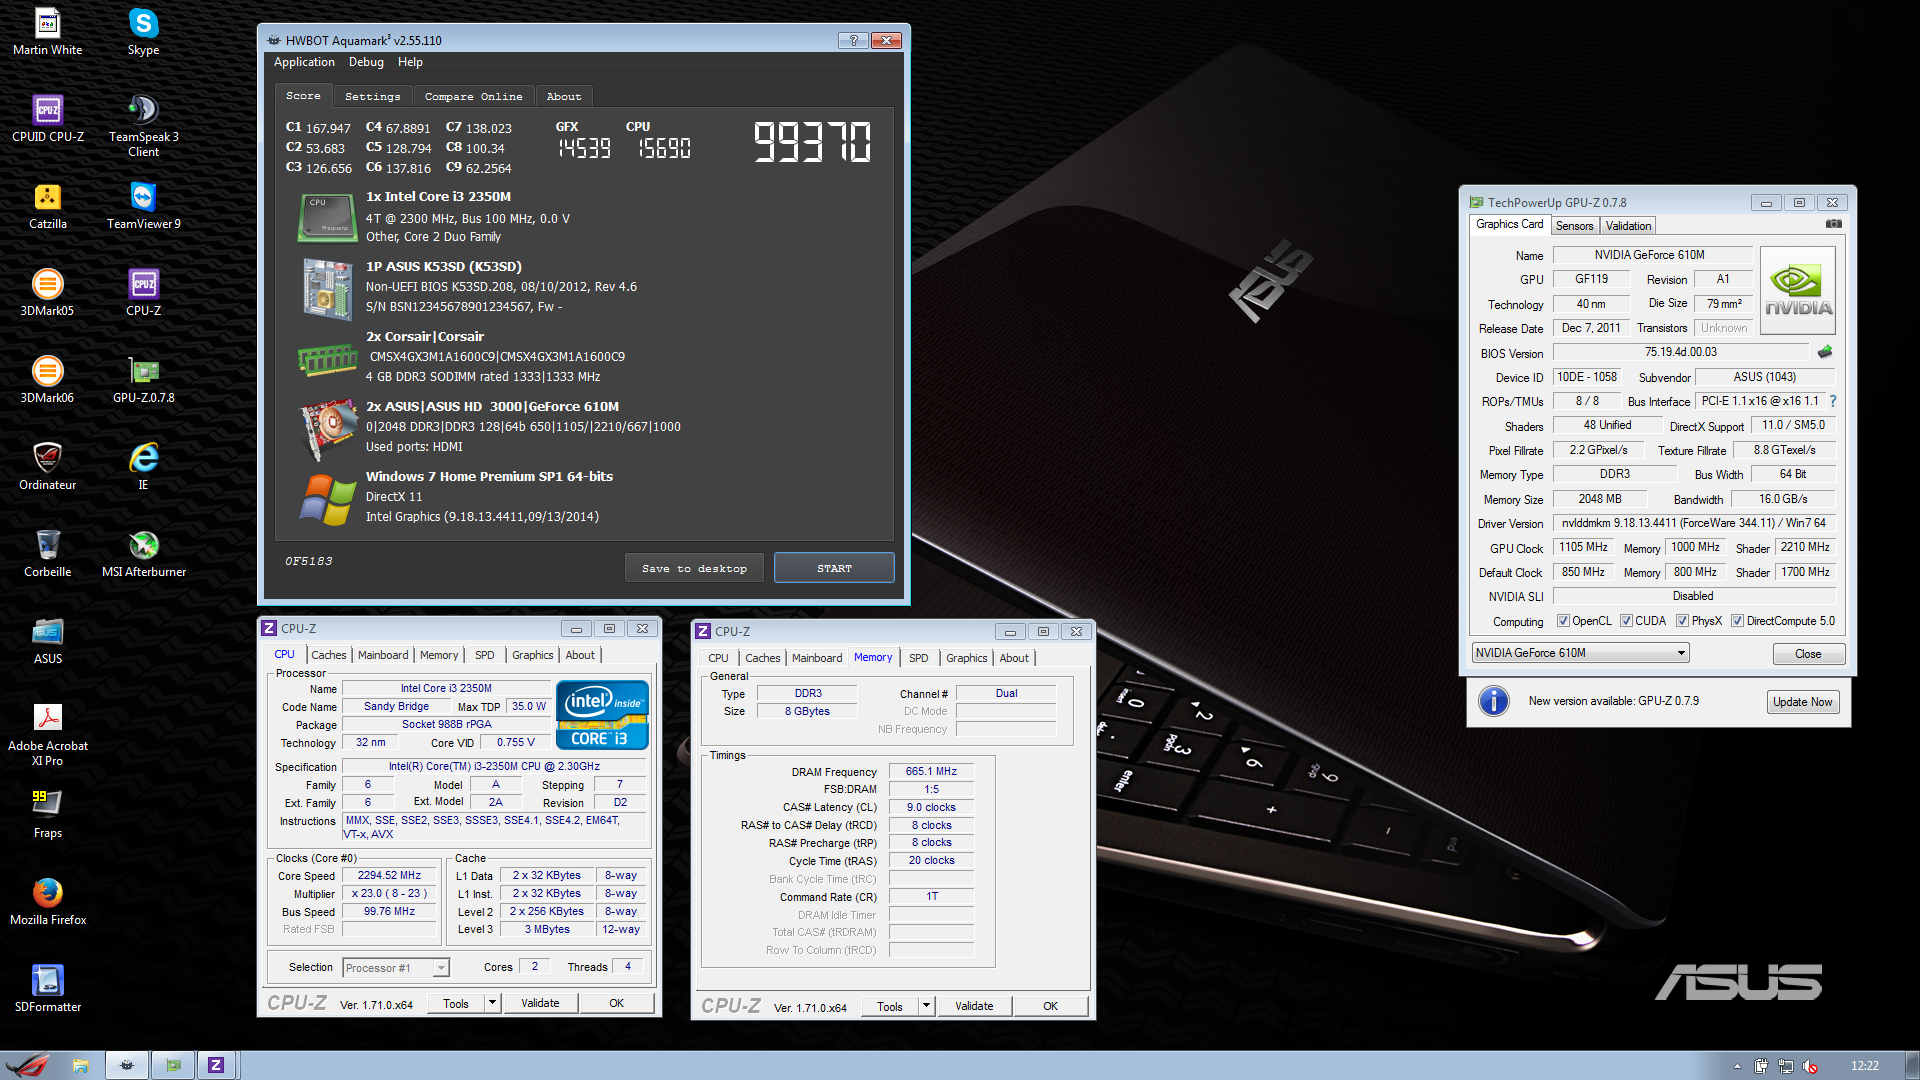Launch TeamViewer 9 from the desktop
The image size is (1920, 1080).
[x=143, y=205]
